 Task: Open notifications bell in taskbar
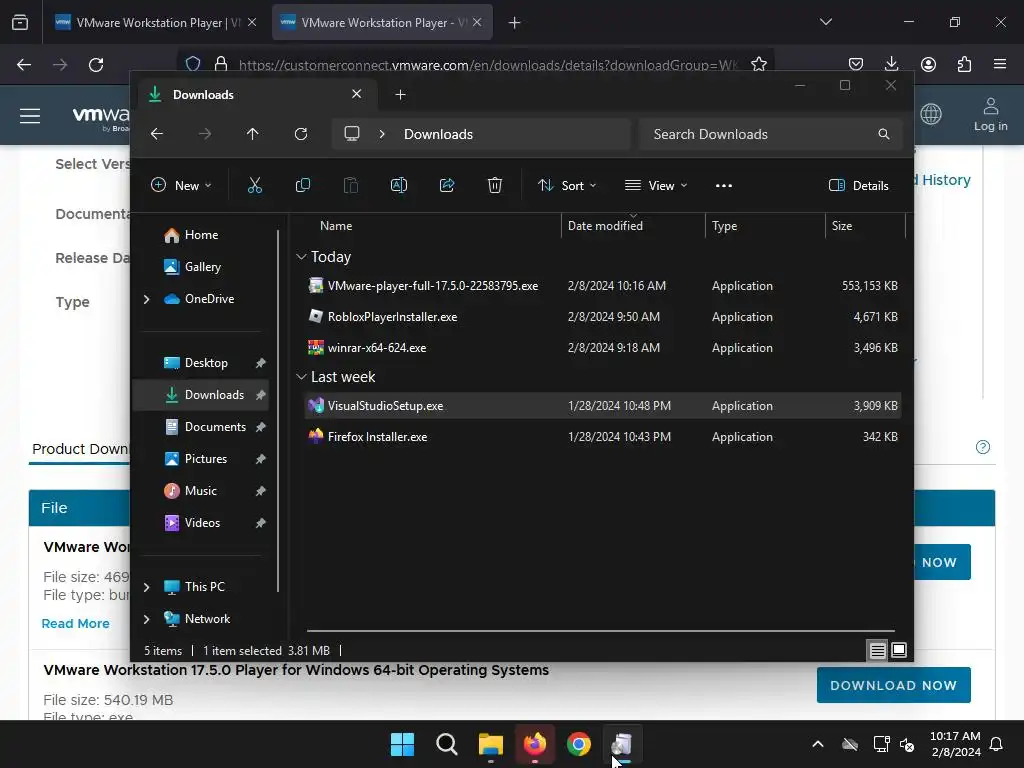tap(996, 744)
